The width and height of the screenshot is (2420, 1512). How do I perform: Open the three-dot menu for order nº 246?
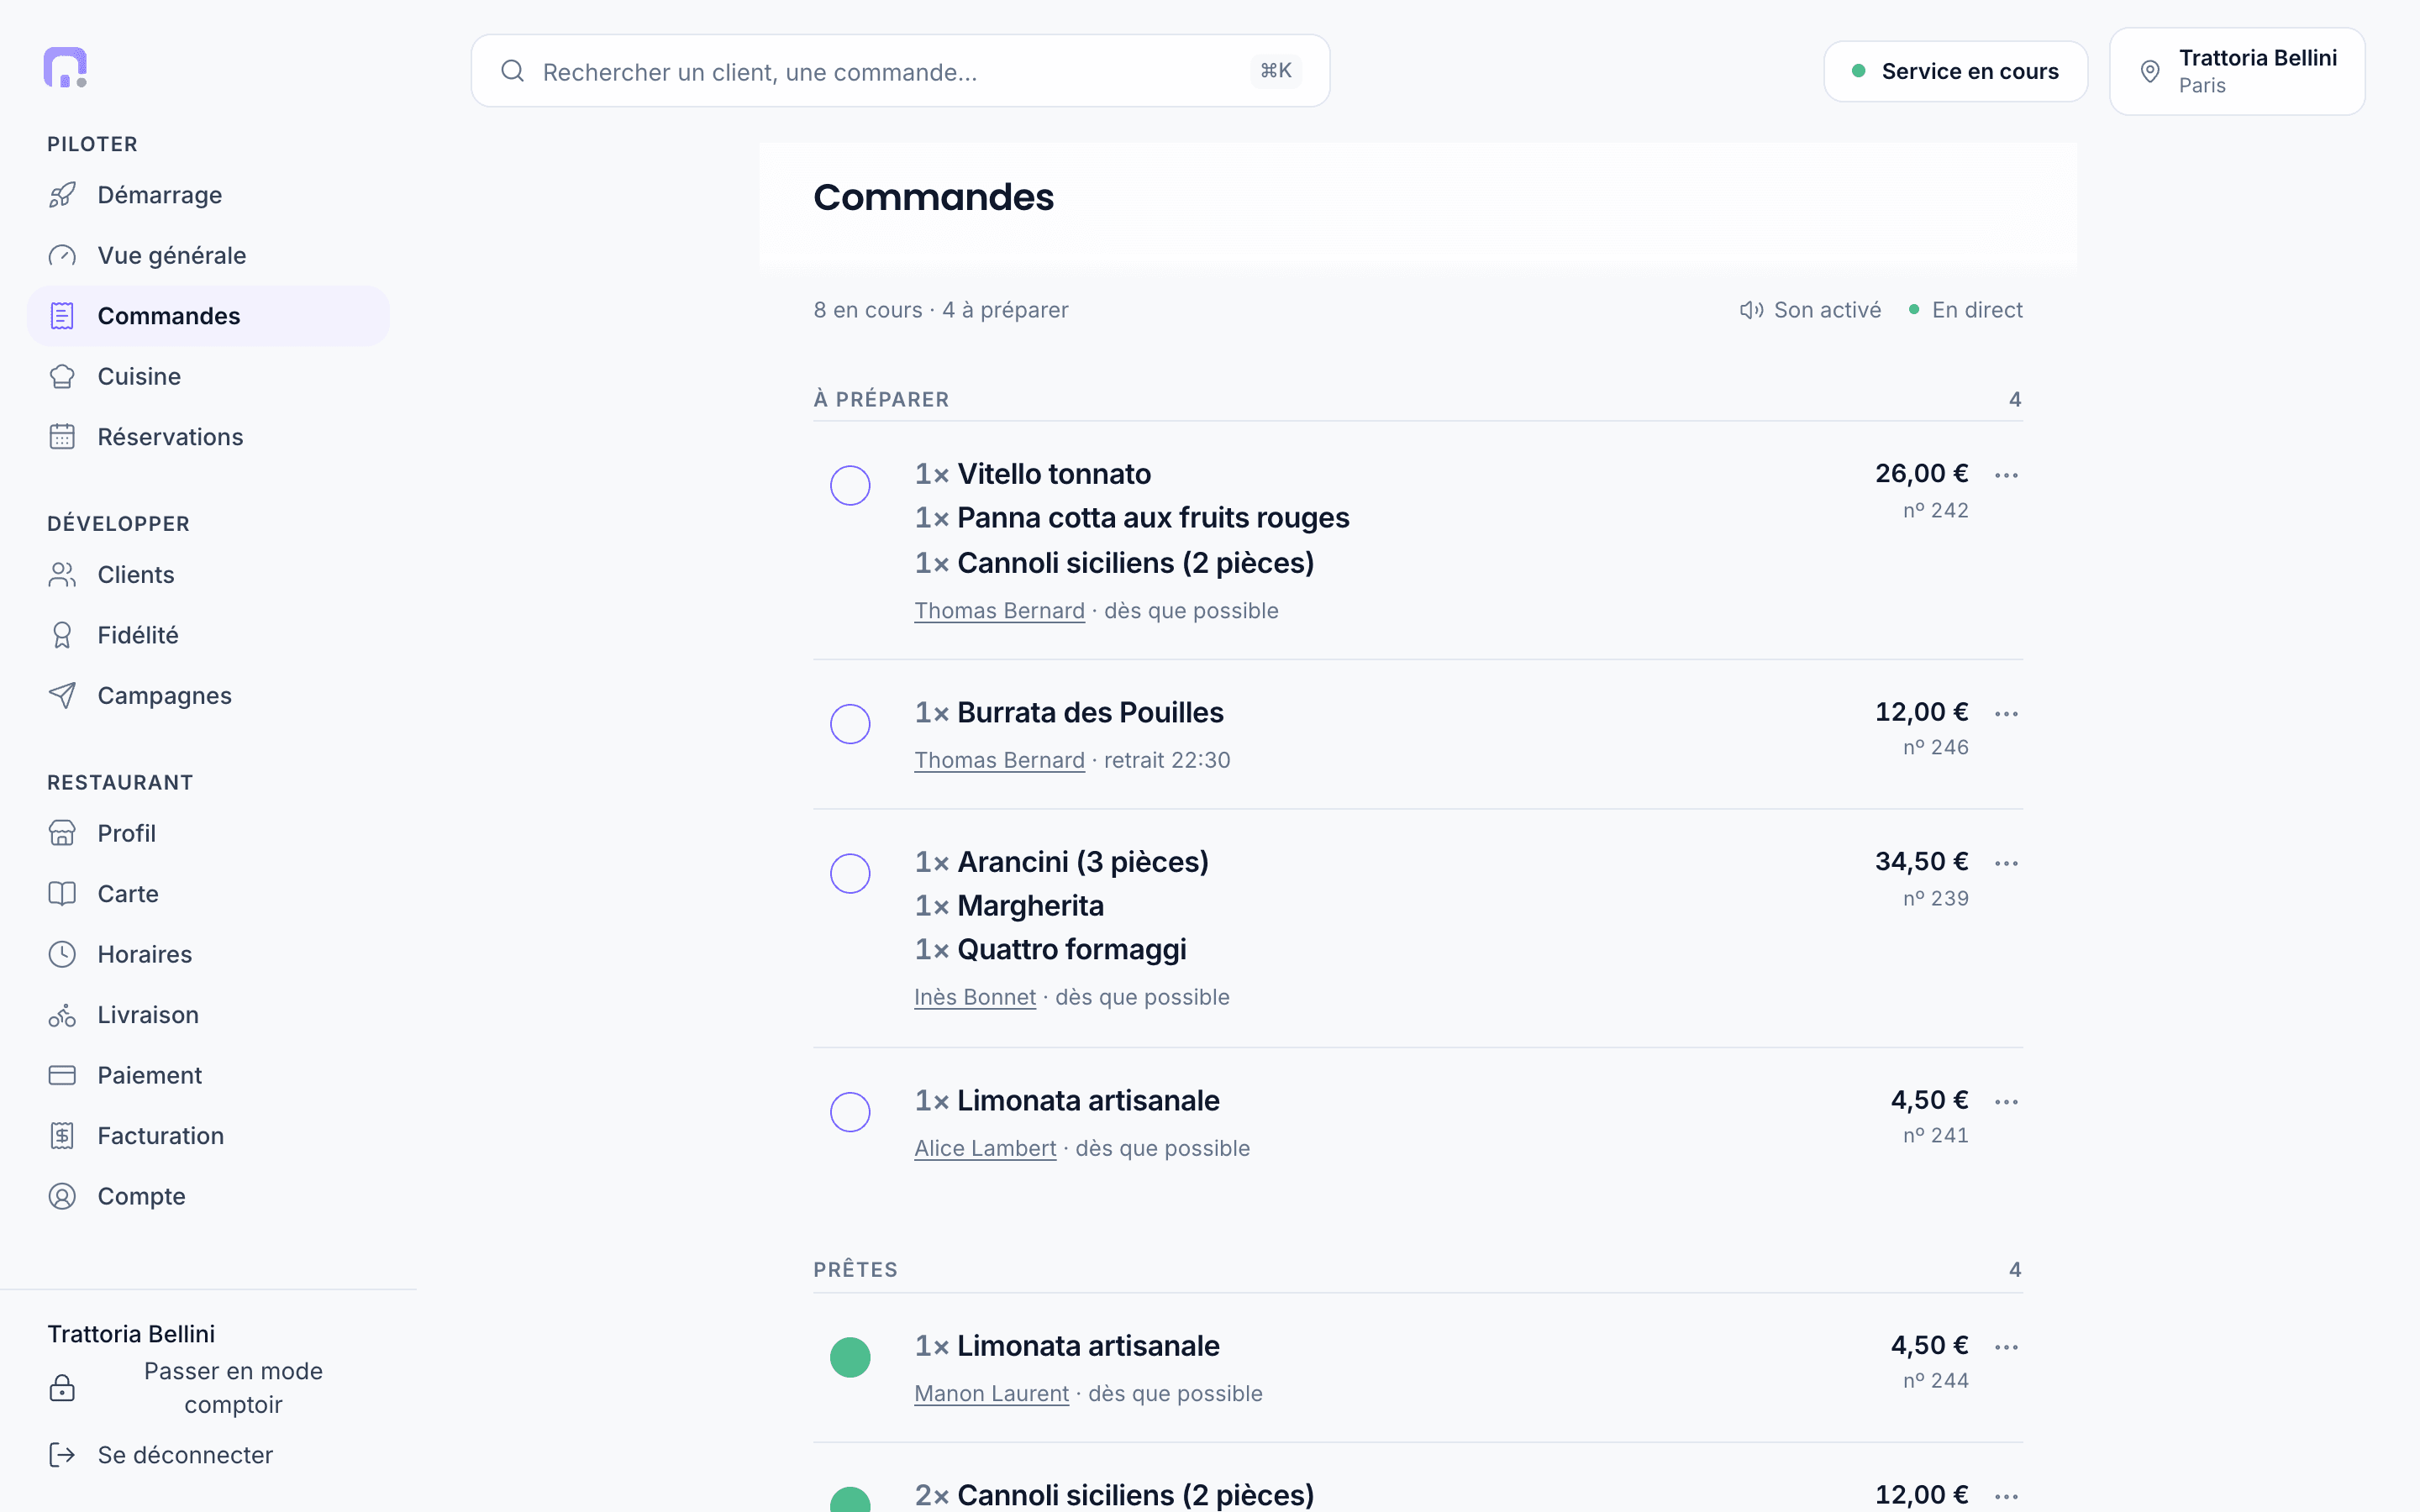(x=2006, y=714)
